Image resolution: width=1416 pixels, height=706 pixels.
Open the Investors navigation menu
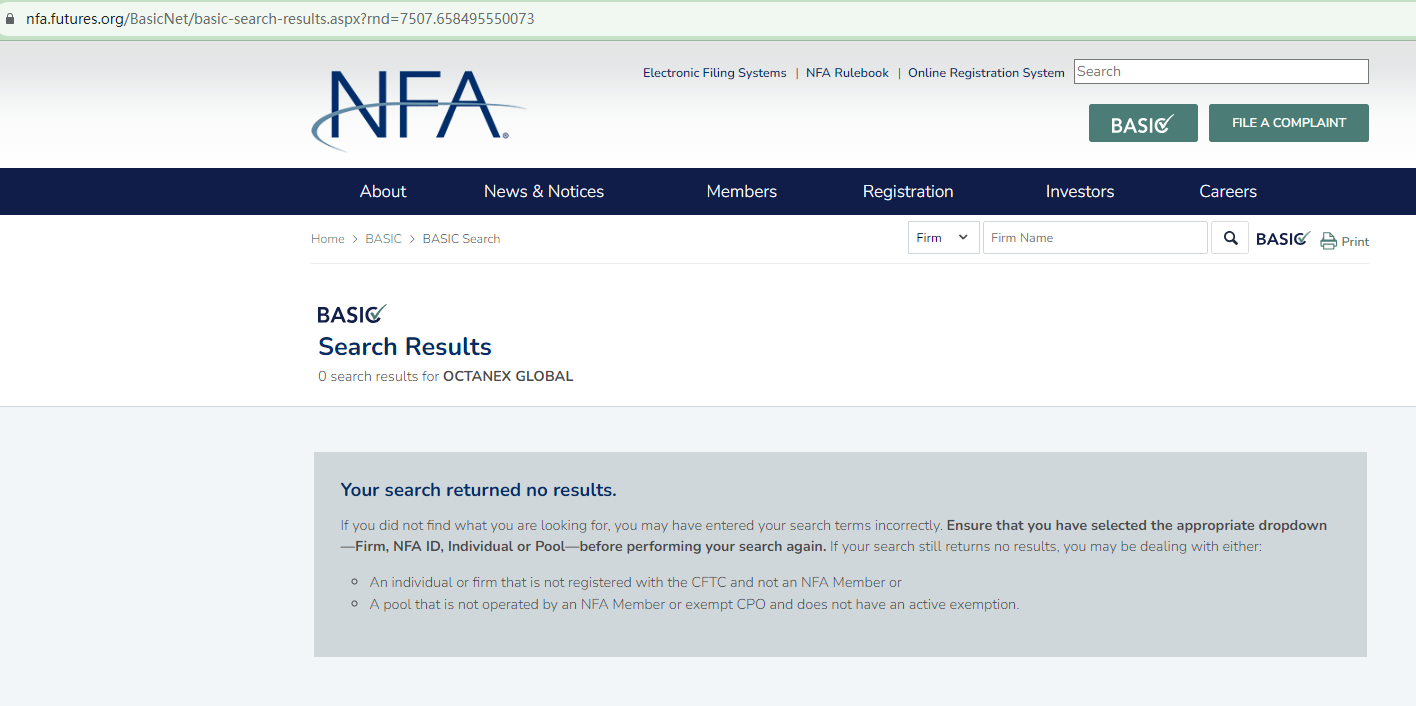(x=1080, y=191)
